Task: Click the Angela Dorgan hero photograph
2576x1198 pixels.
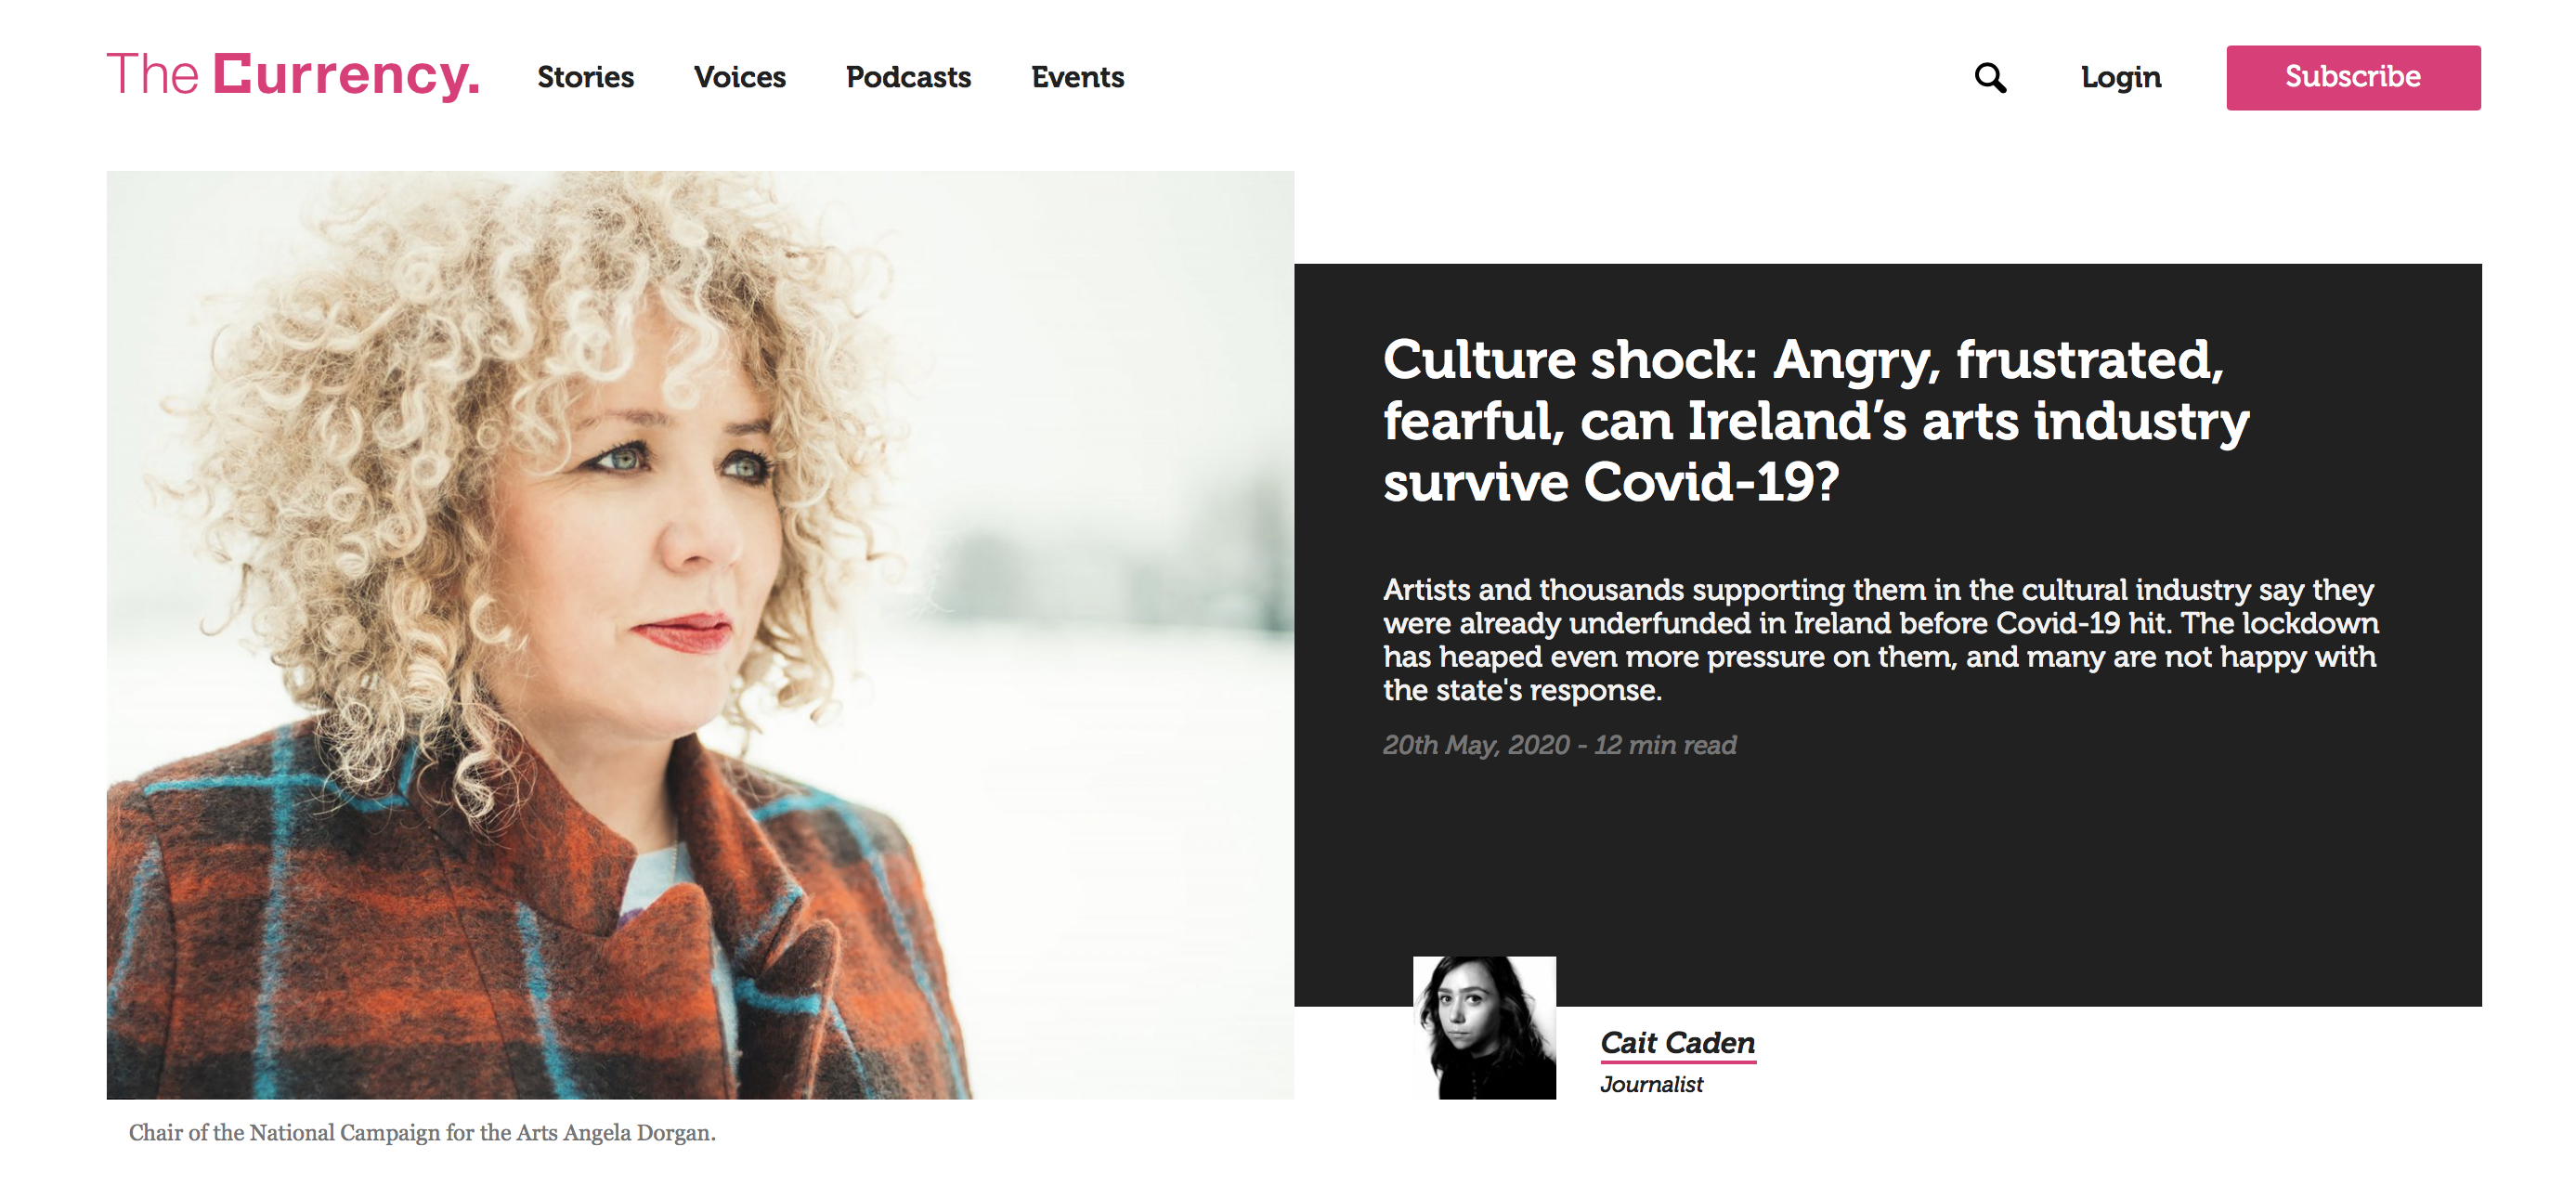Action: coord(700,635)
